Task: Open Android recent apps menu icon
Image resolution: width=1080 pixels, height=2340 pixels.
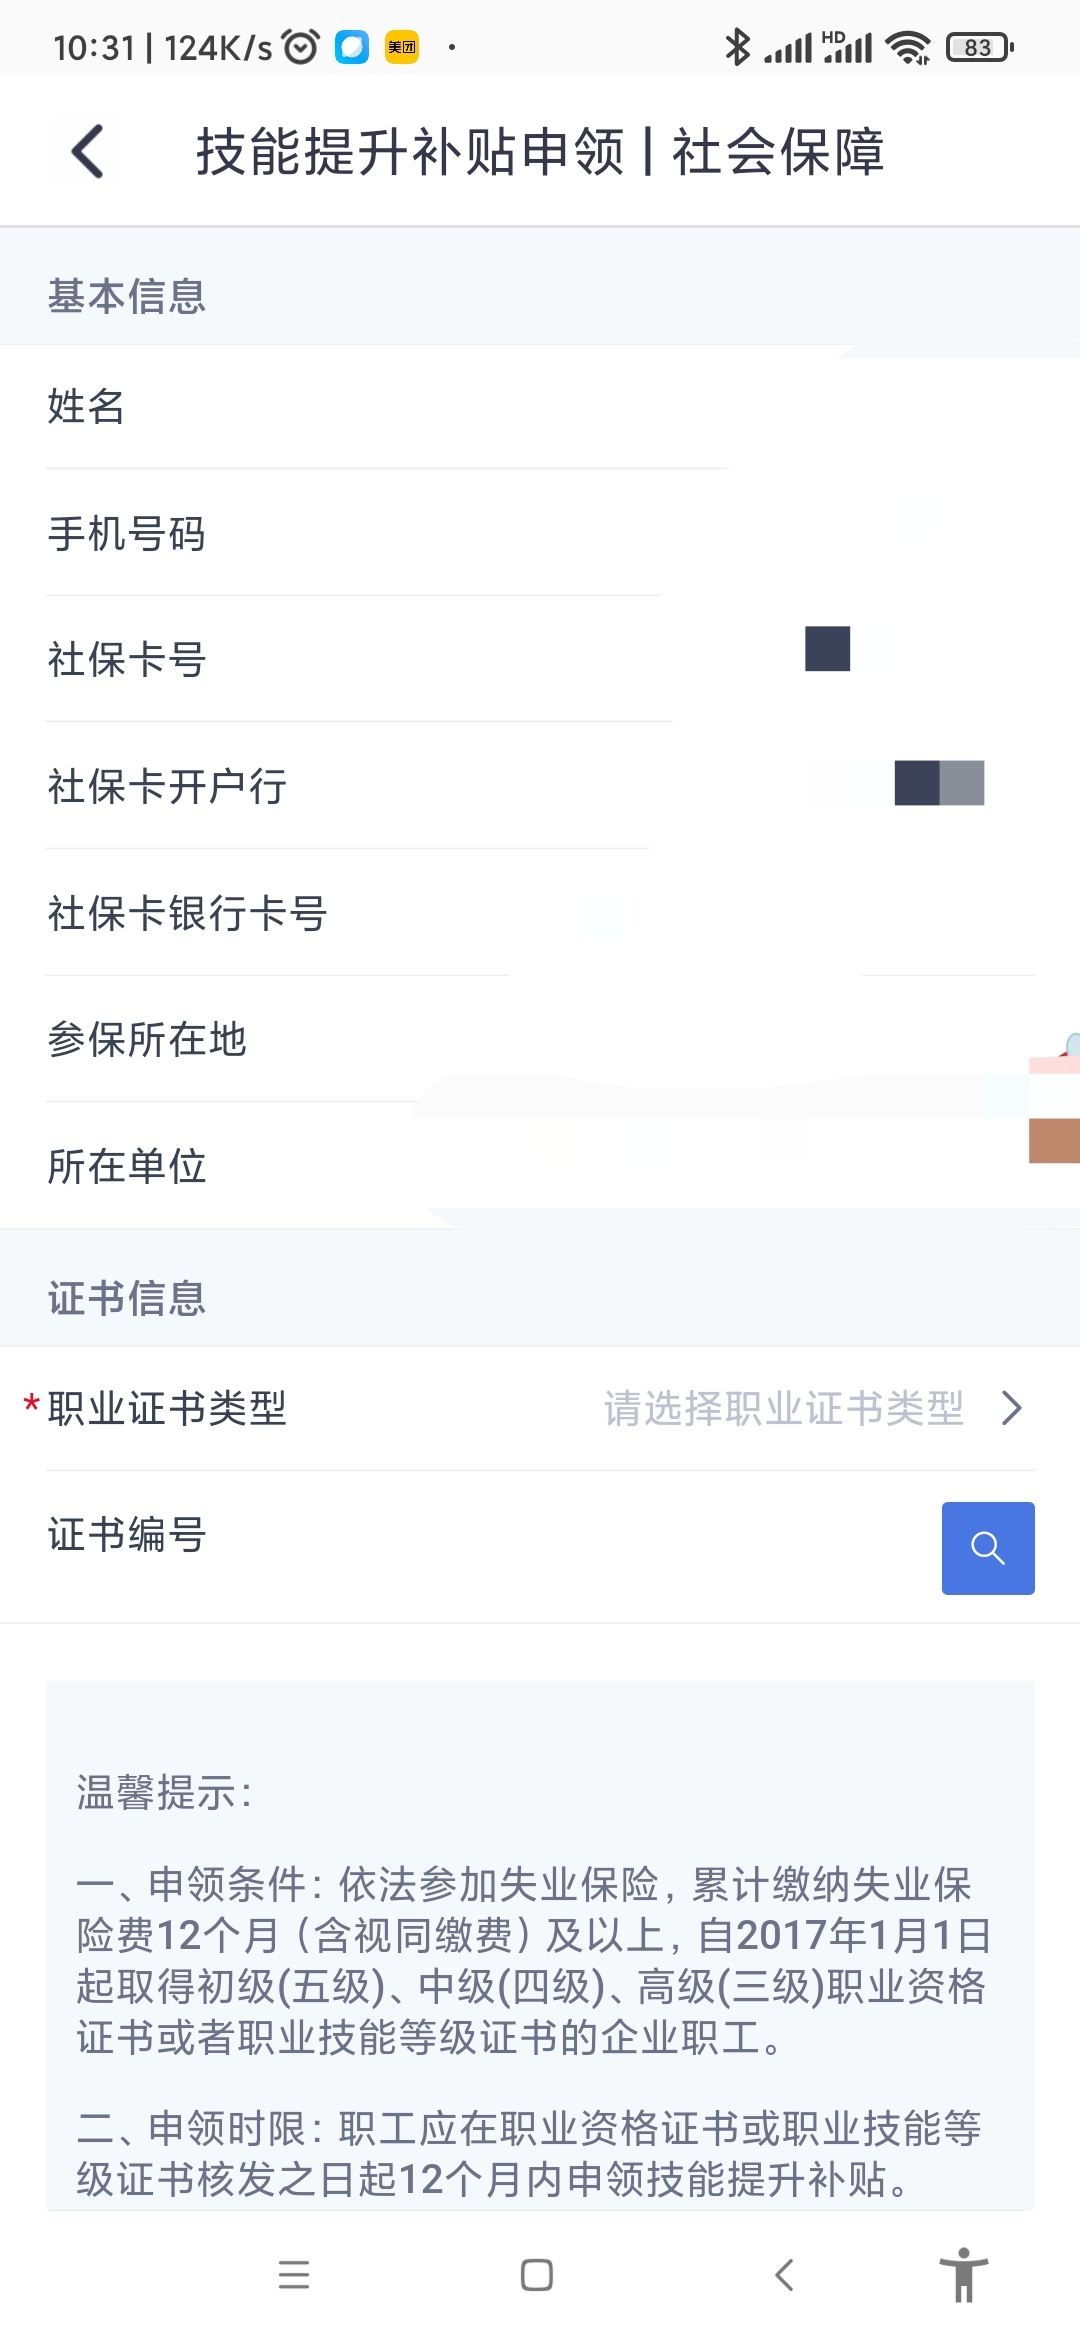Action: pos(294,2275)
